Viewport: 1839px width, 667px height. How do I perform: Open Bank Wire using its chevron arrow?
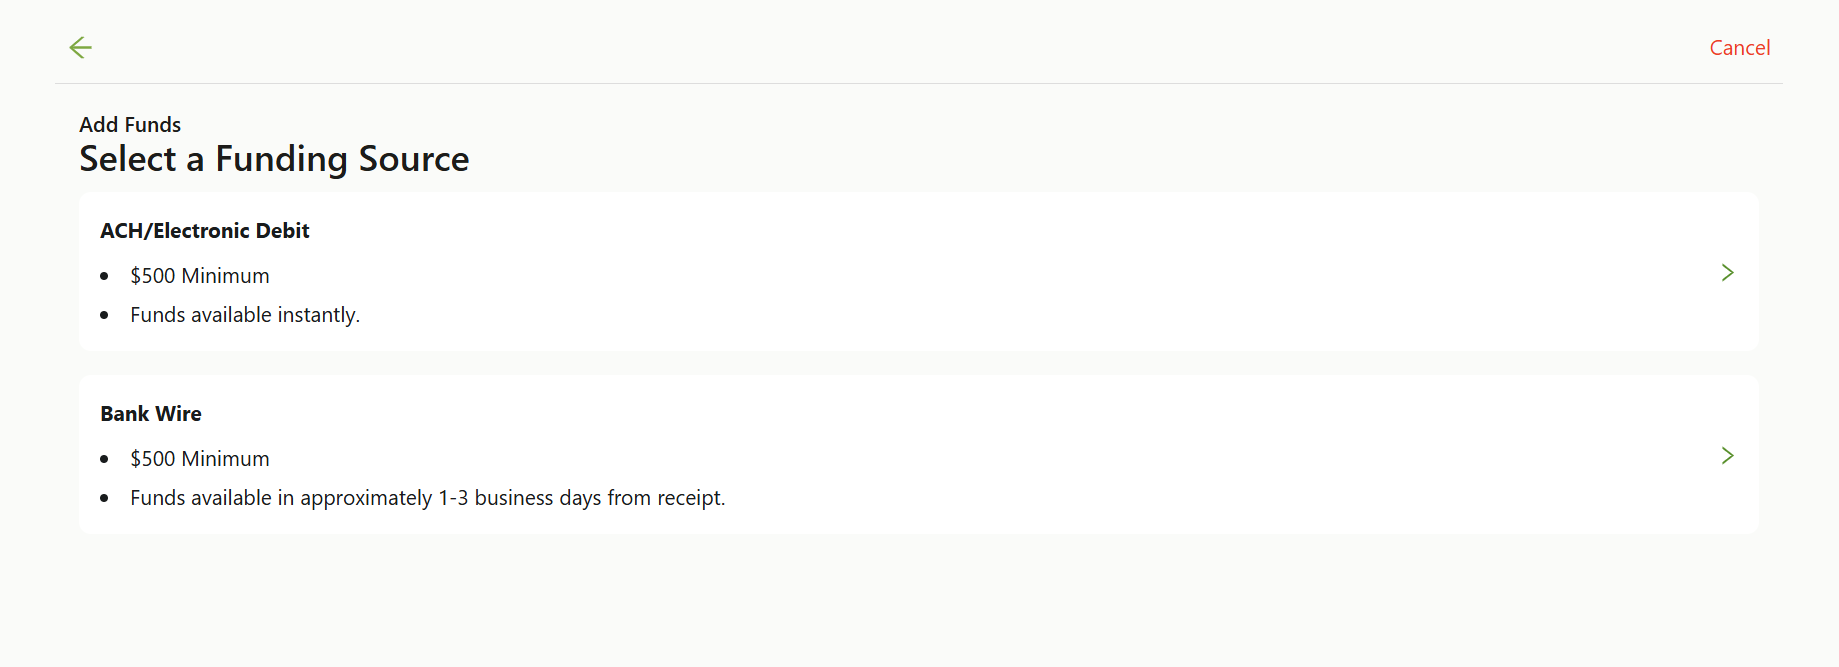click(1727, 455)
